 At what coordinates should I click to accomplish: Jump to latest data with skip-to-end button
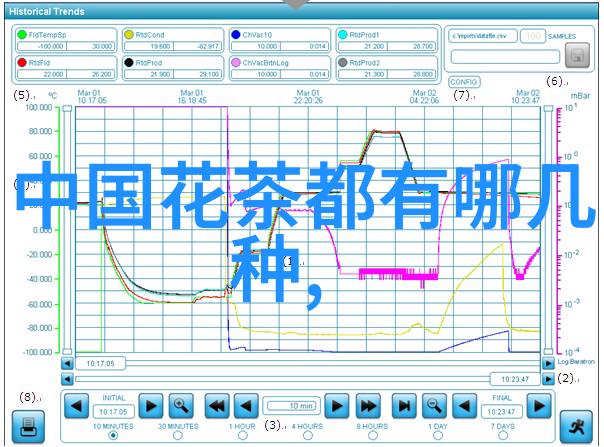(404, 405)
